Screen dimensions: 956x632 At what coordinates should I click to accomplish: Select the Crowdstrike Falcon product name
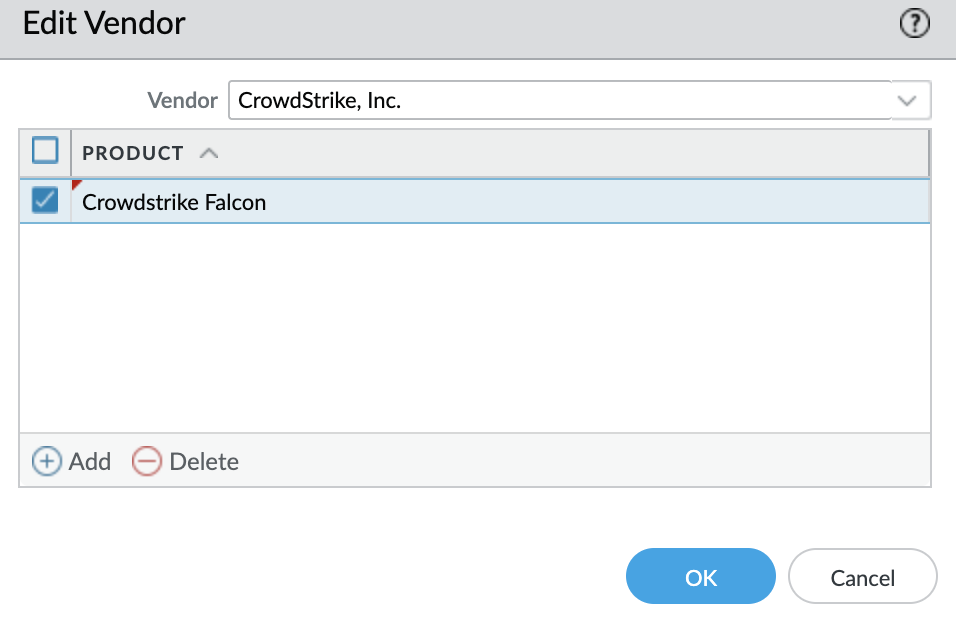click(174, 202)
